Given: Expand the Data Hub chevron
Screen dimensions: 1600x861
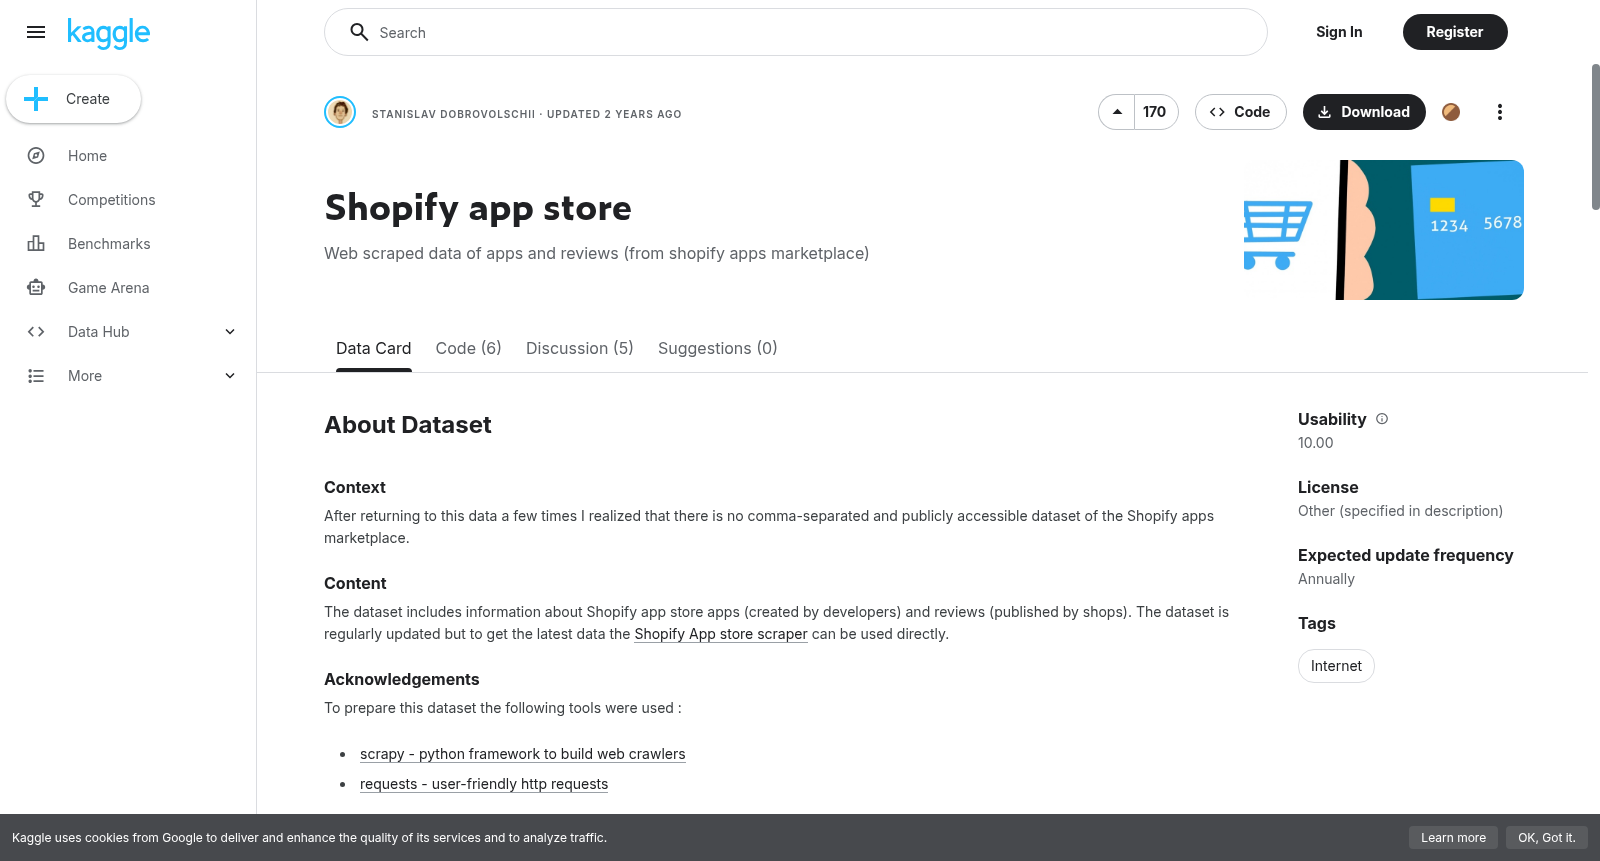Looking at the screenshot, I should pos(230,332).
